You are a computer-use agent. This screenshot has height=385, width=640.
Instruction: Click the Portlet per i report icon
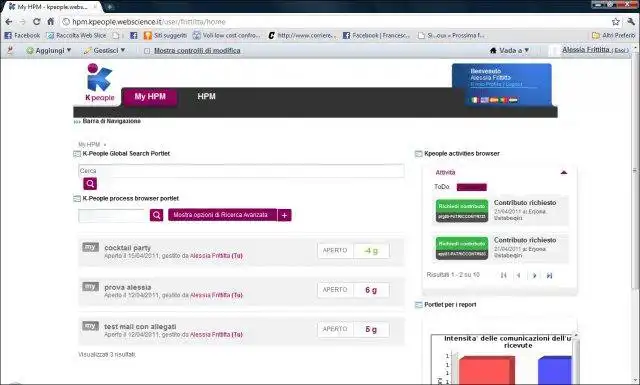coord(418,305)
